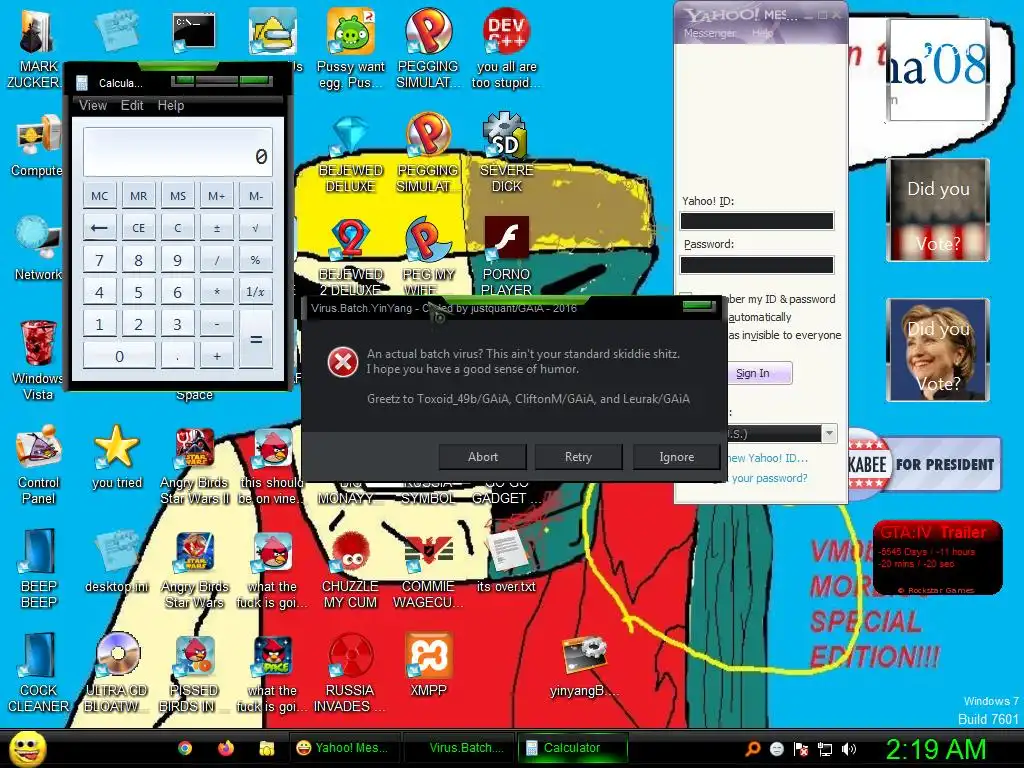
Task: Click Abort in the virus dialog
Action: tap(483, 456)
